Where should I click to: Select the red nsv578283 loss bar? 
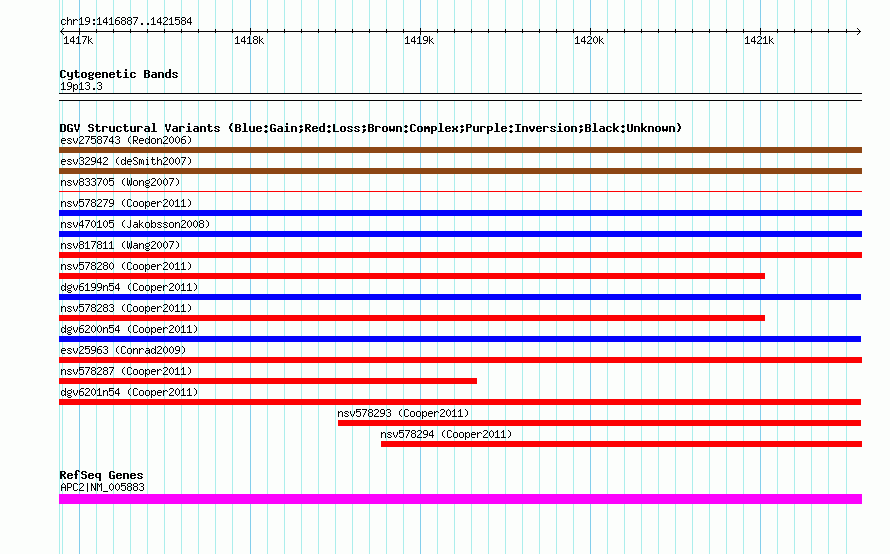click(x=412, y=318)
